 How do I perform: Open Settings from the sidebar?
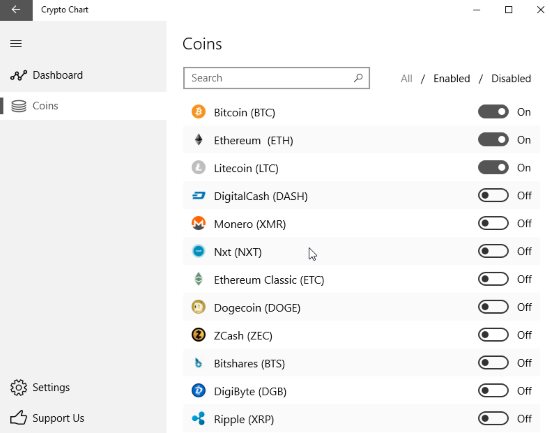pos(83,387)
